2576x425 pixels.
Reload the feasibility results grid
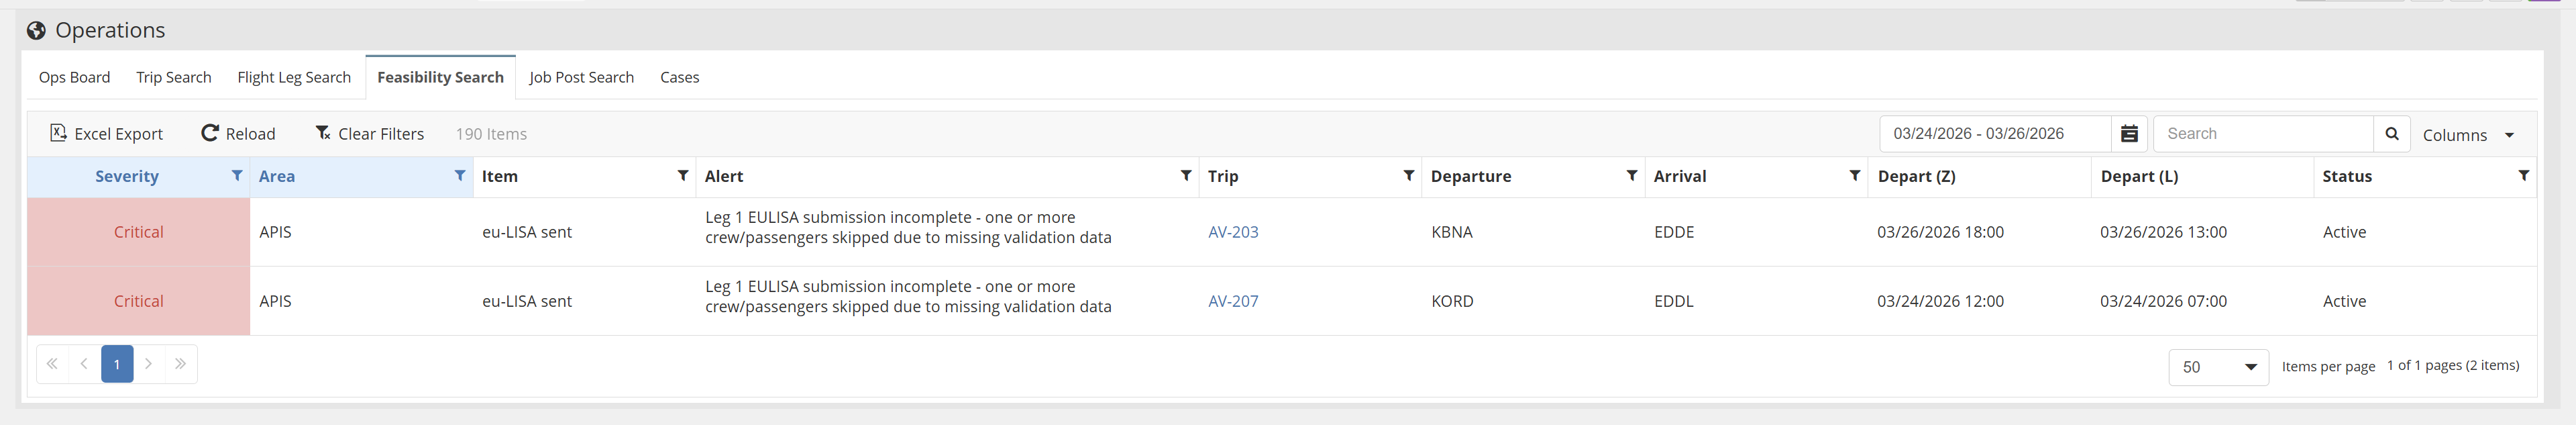pos(239,134)
